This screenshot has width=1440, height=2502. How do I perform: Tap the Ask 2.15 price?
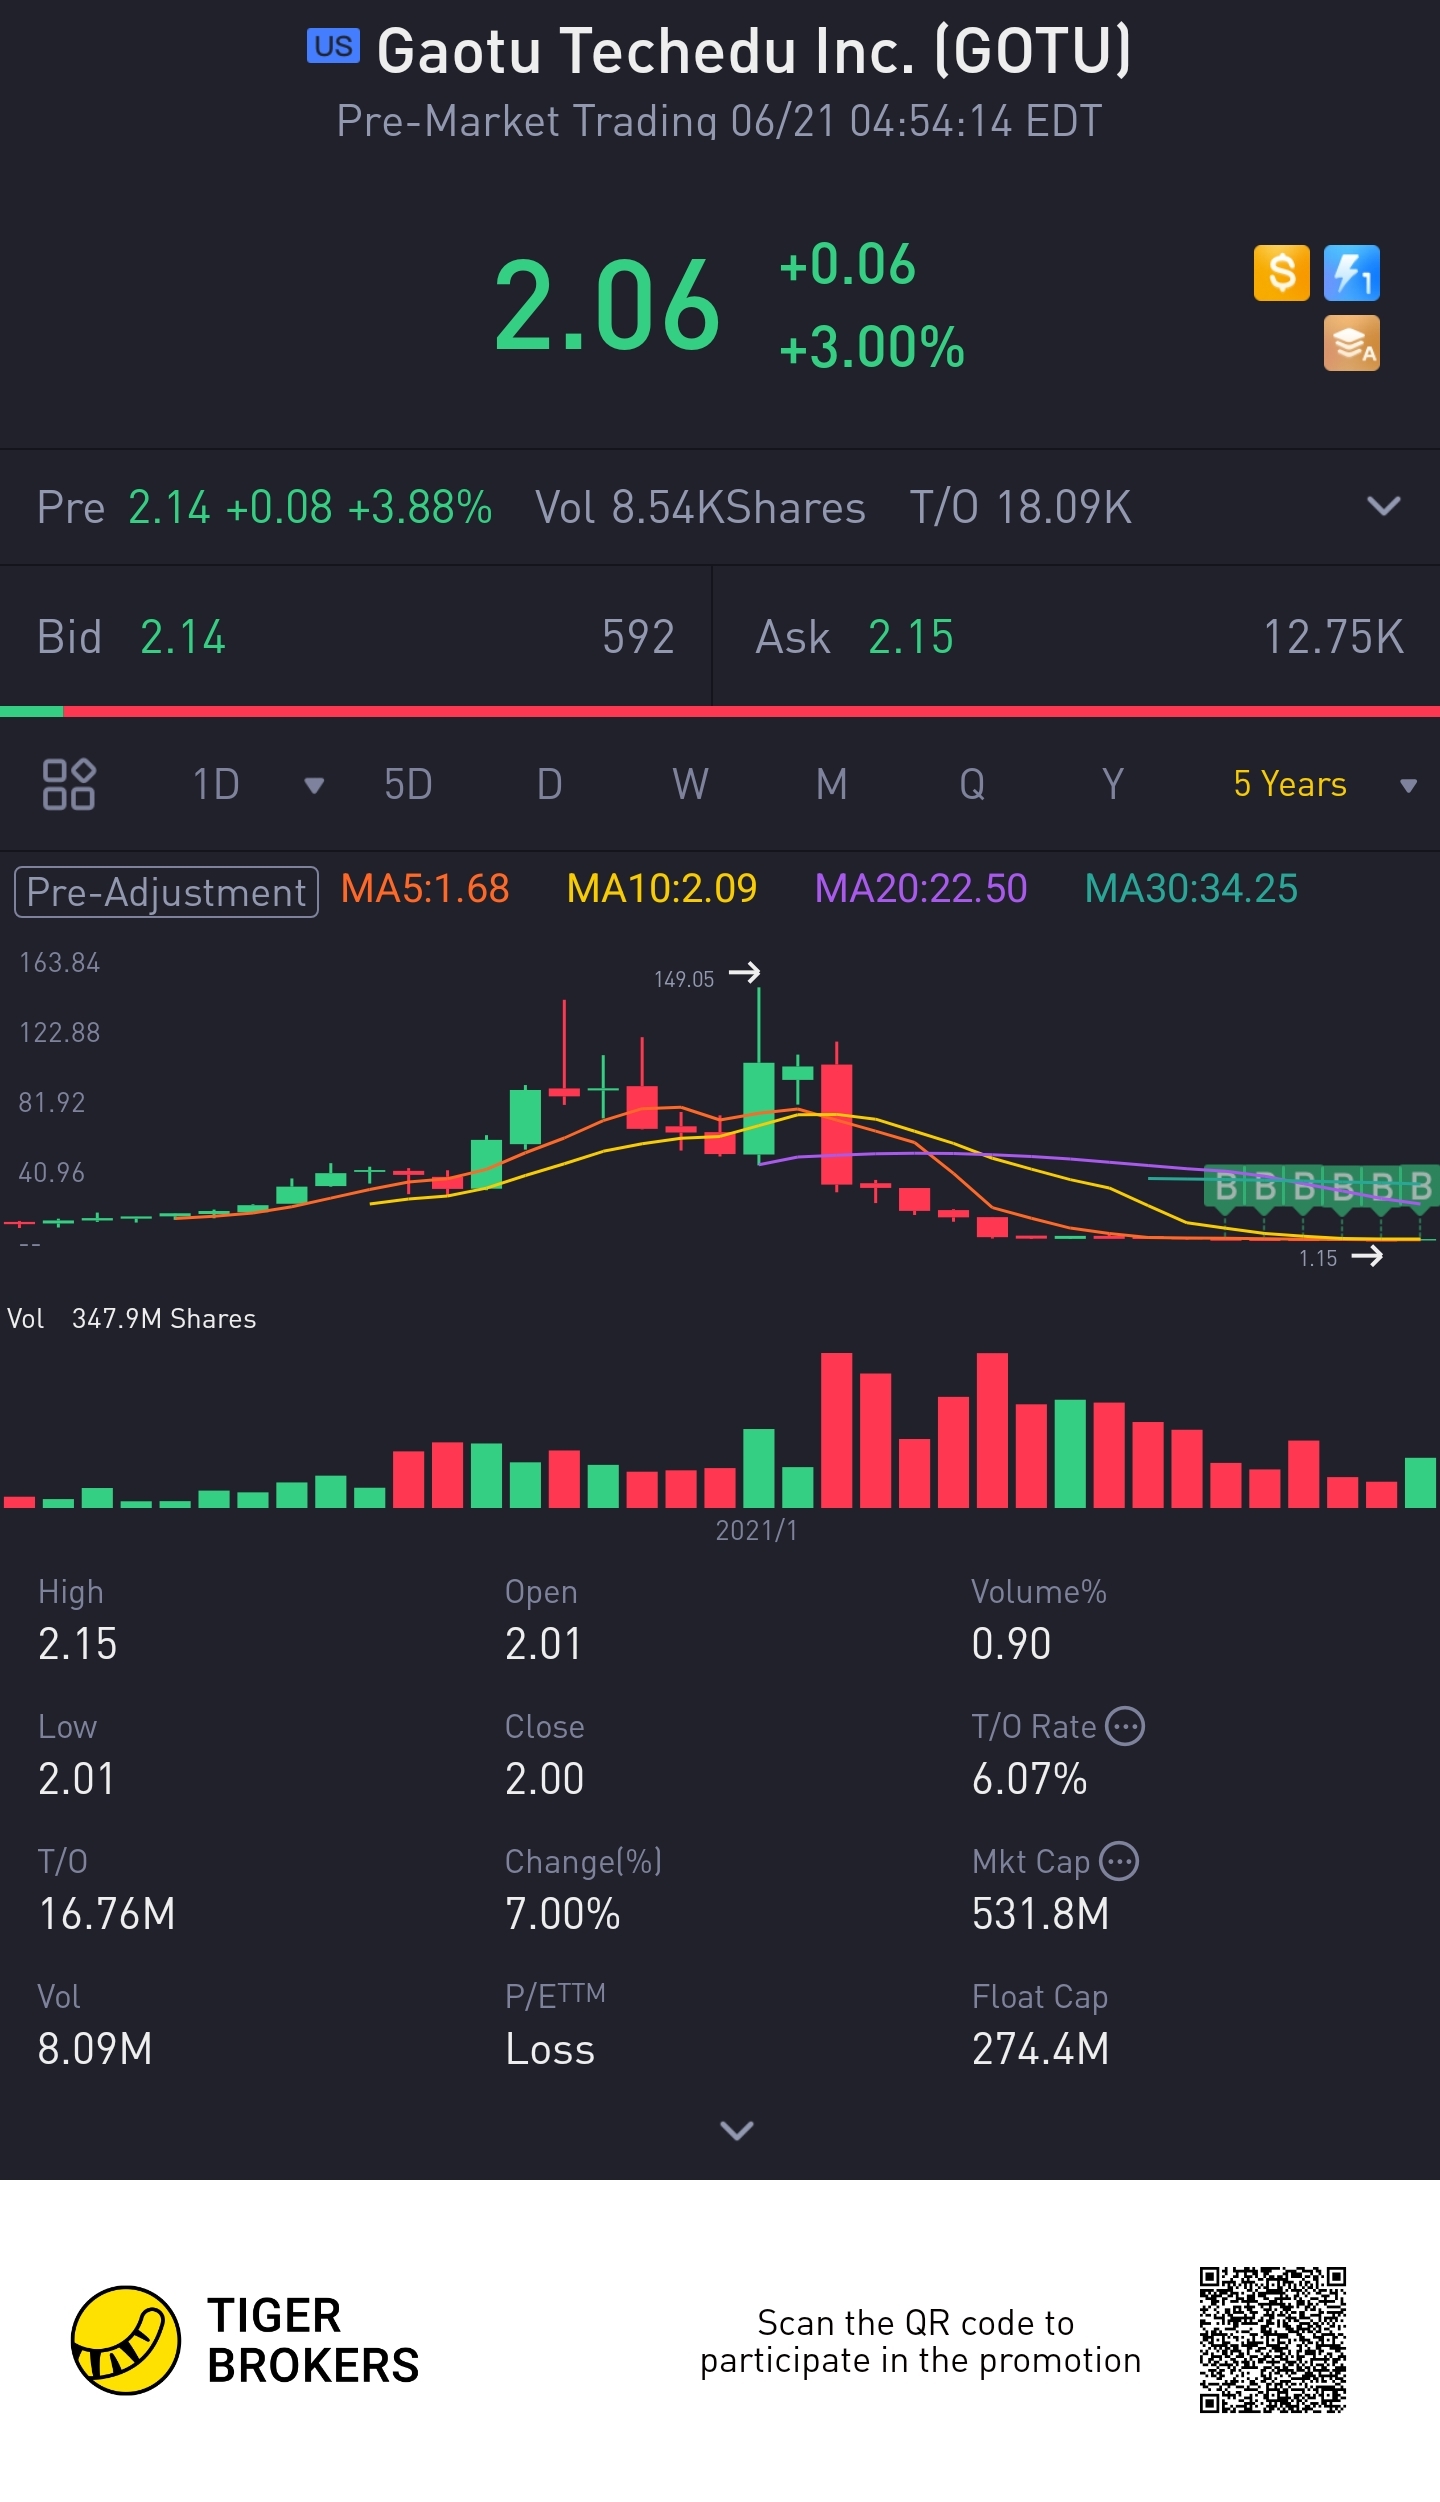[x=911, y=637]
